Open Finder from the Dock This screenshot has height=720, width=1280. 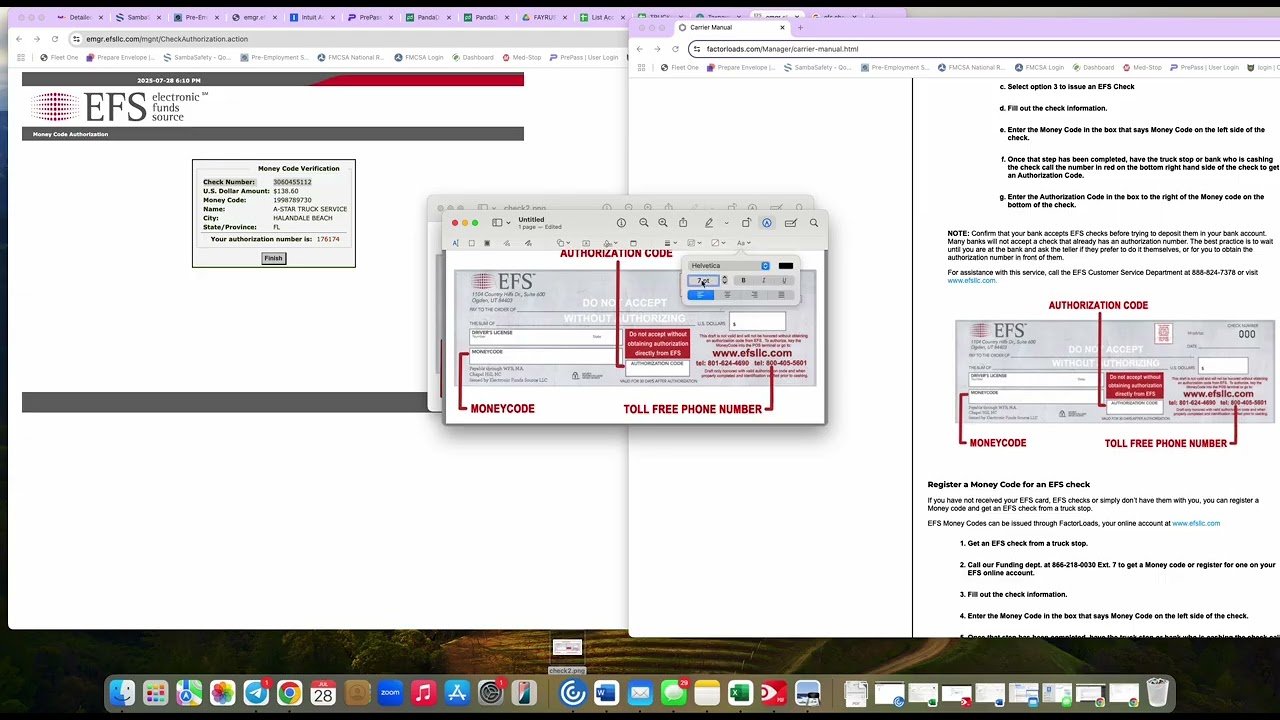click(x=122, y=693)
